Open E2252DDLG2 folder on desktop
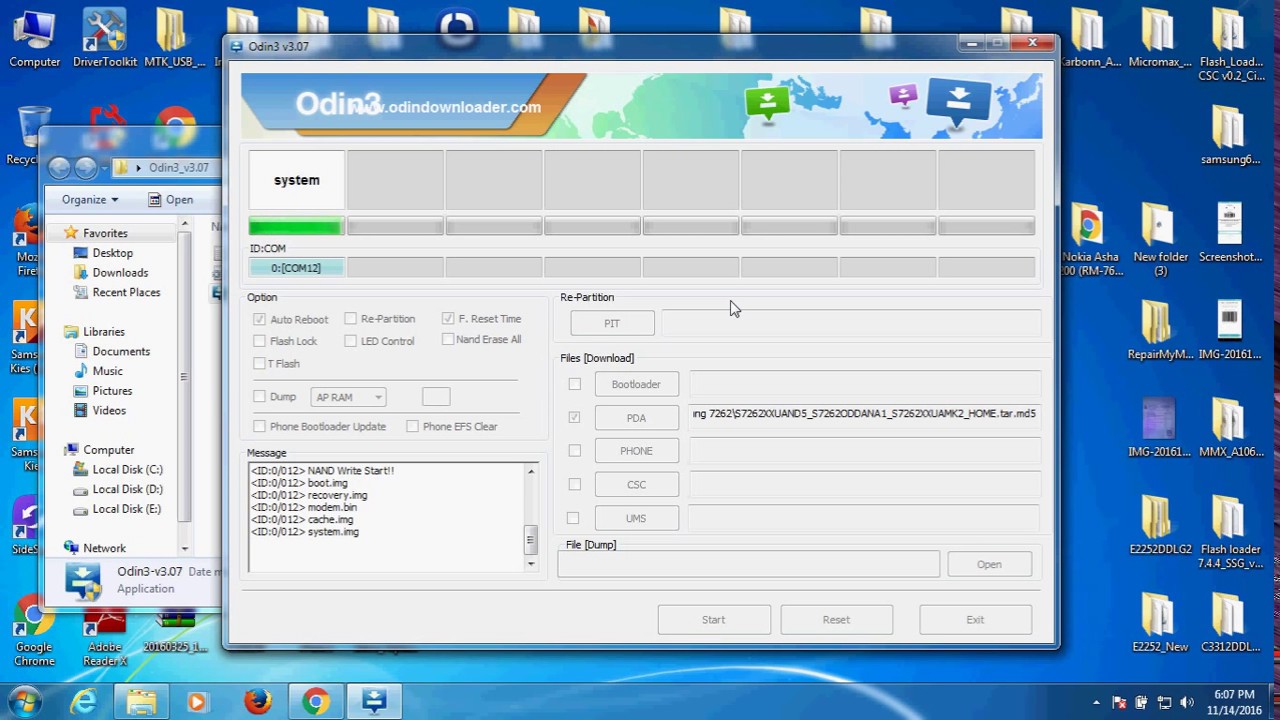Image resolution: width=1280 pixels, height=720 pixels. coord(1160,525)
